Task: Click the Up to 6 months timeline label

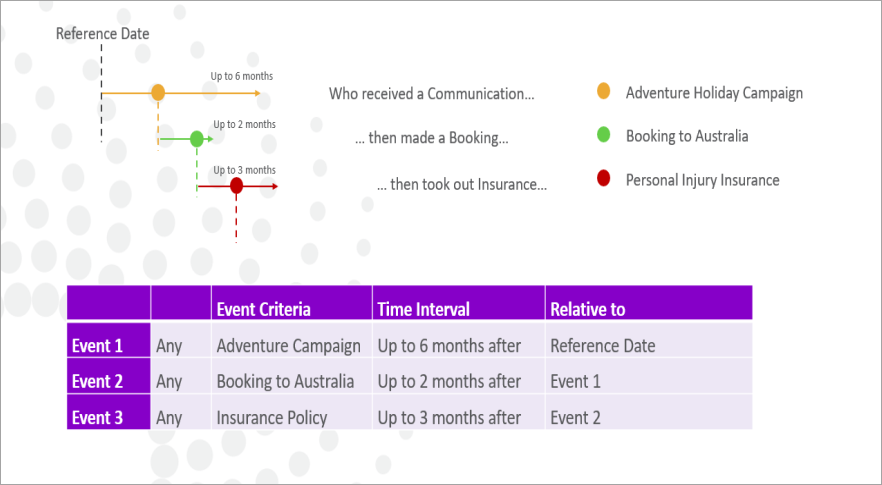Action: coord(242,76)
